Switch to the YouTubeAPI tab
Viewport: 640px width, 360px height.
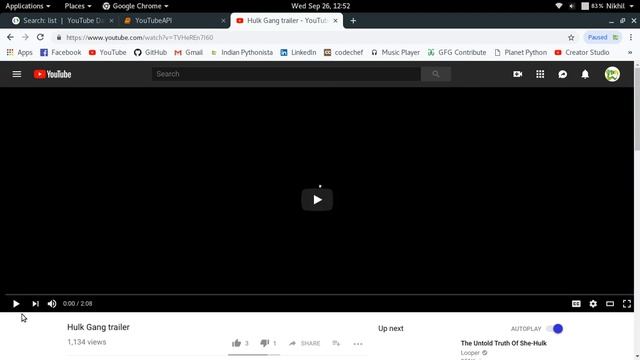pos(174,20)
